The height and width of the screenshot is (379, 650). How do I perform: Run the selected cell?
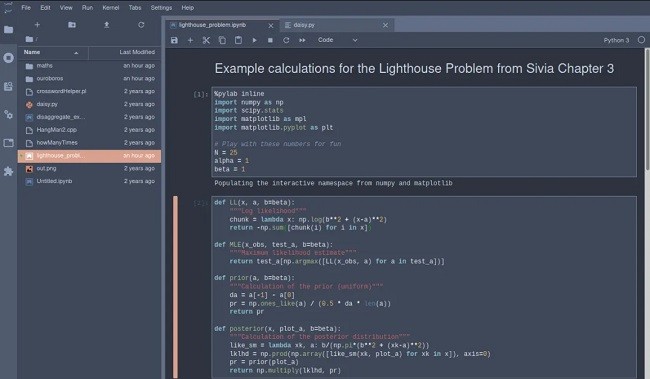coord(254,40)
